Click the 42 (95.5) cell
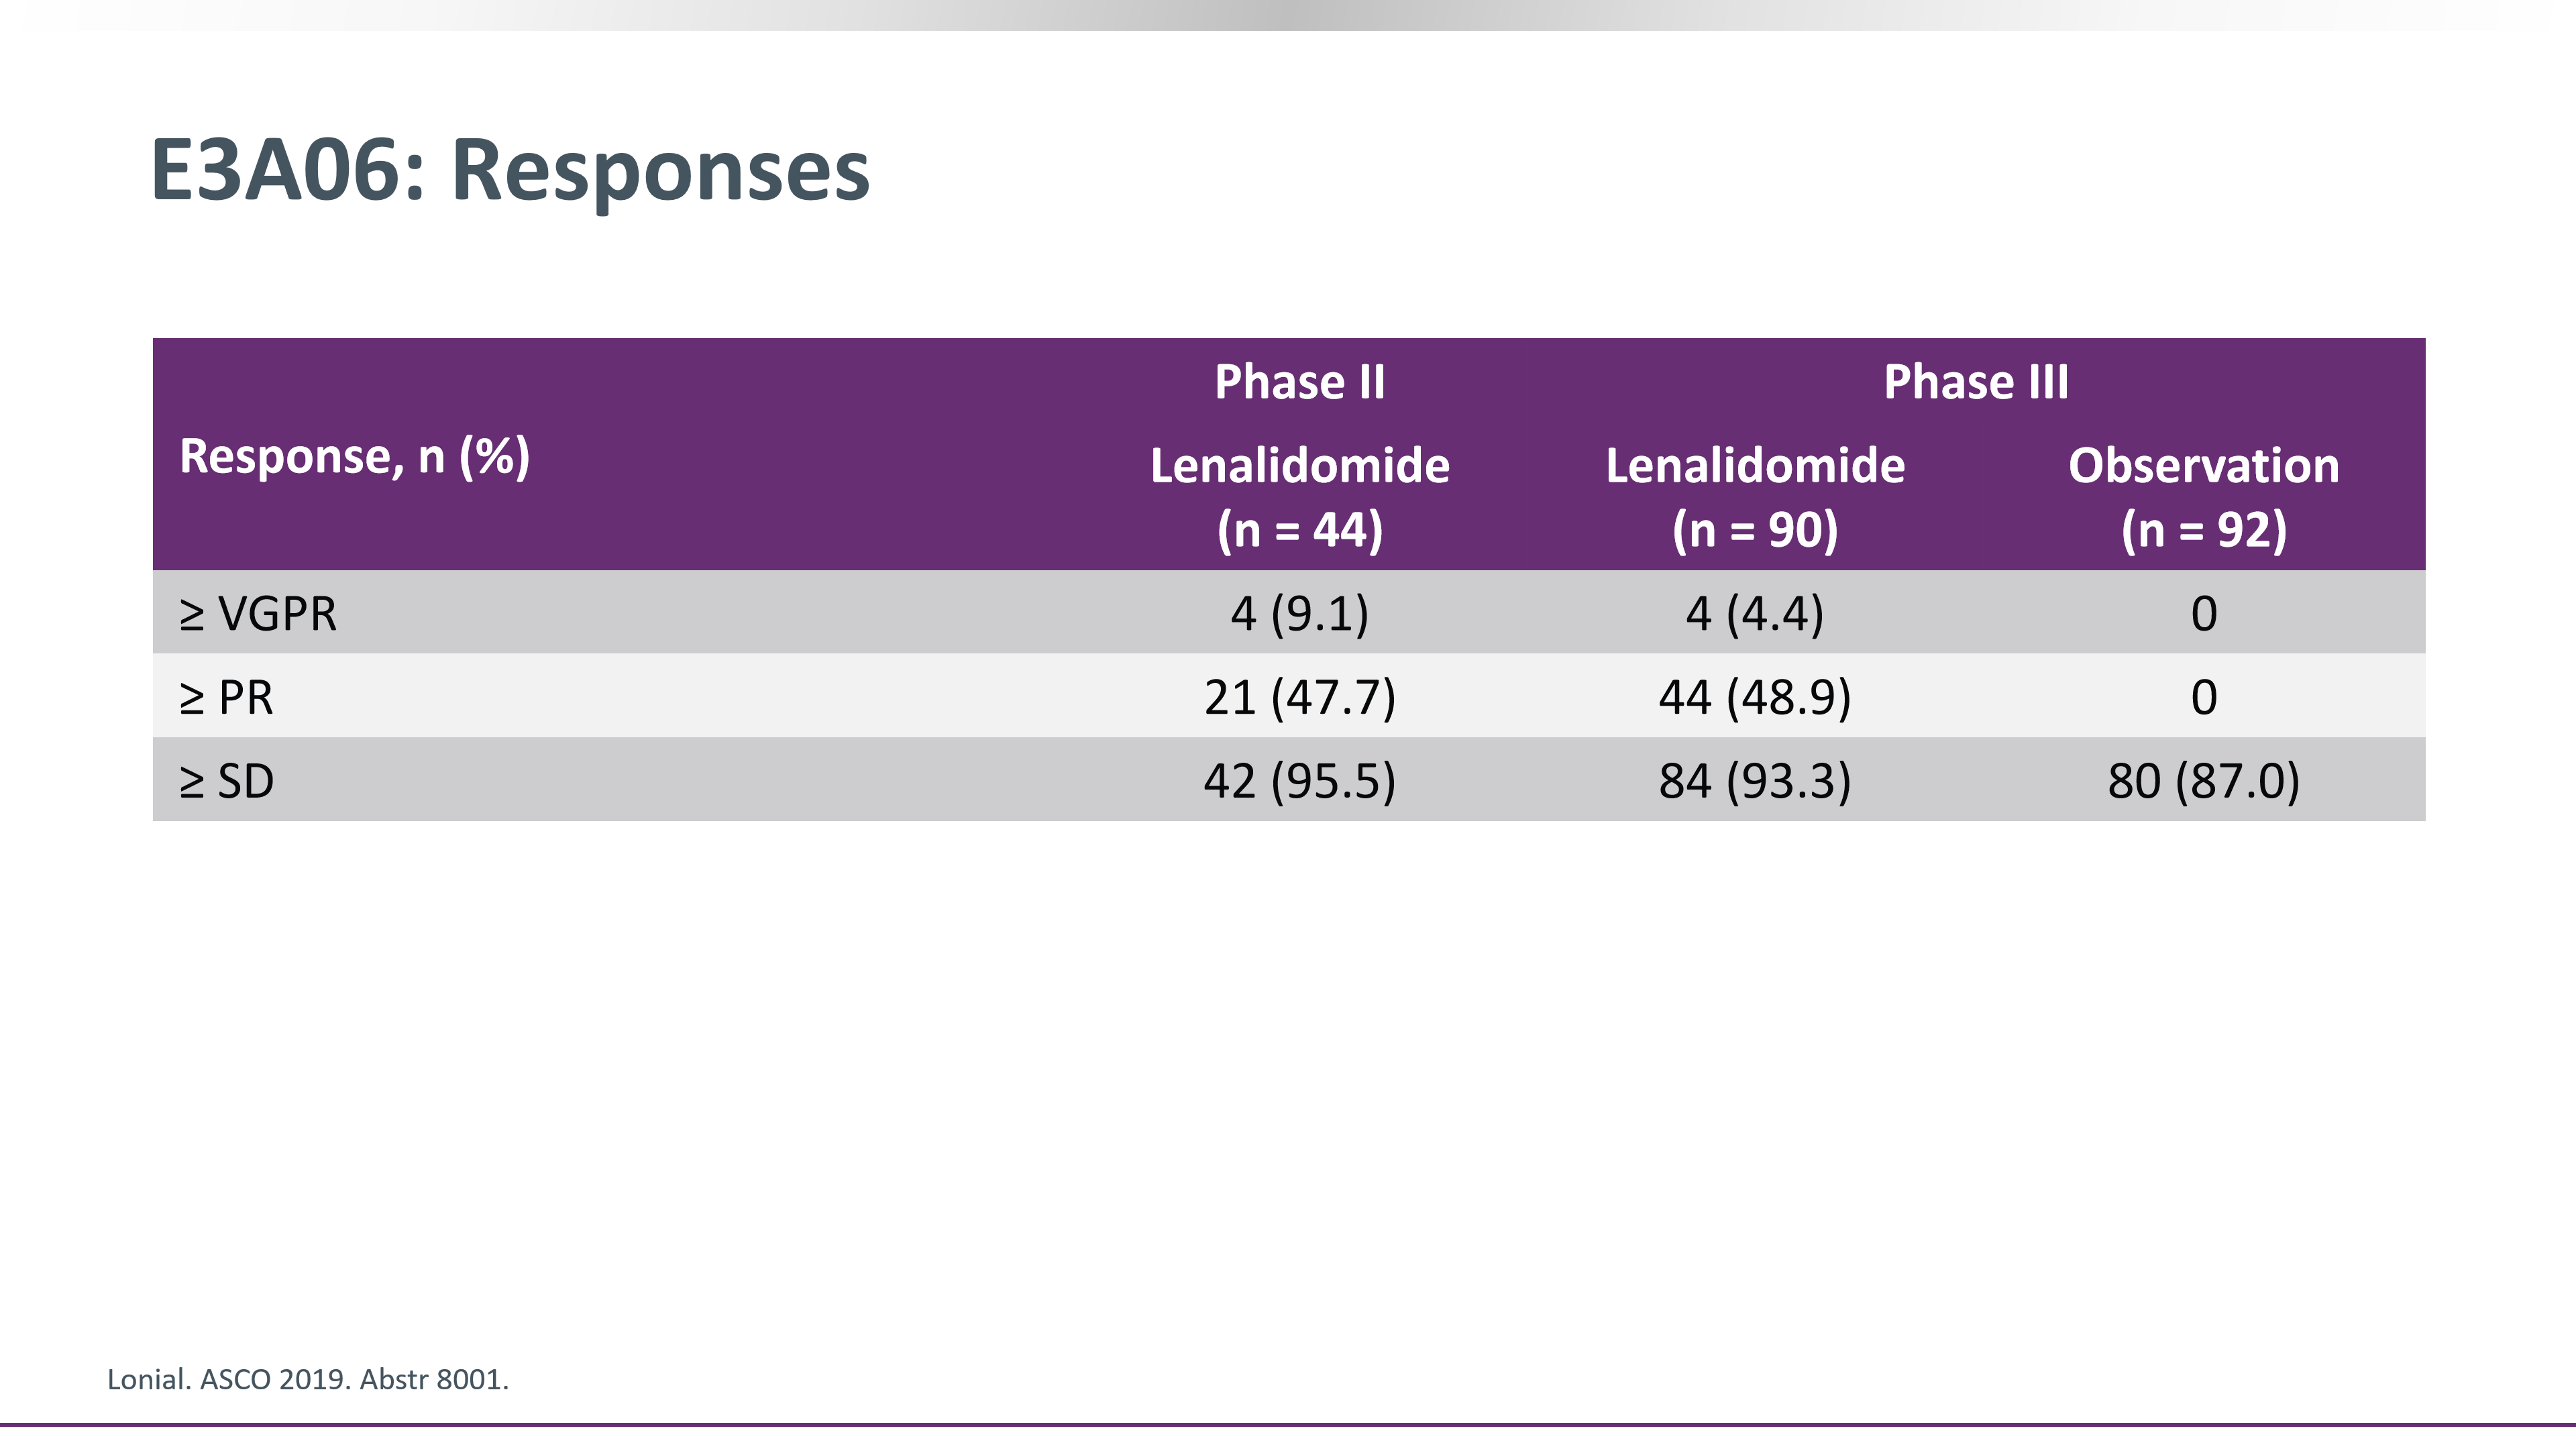This screenshot has width=2576, height=1449. [1299, 781]
